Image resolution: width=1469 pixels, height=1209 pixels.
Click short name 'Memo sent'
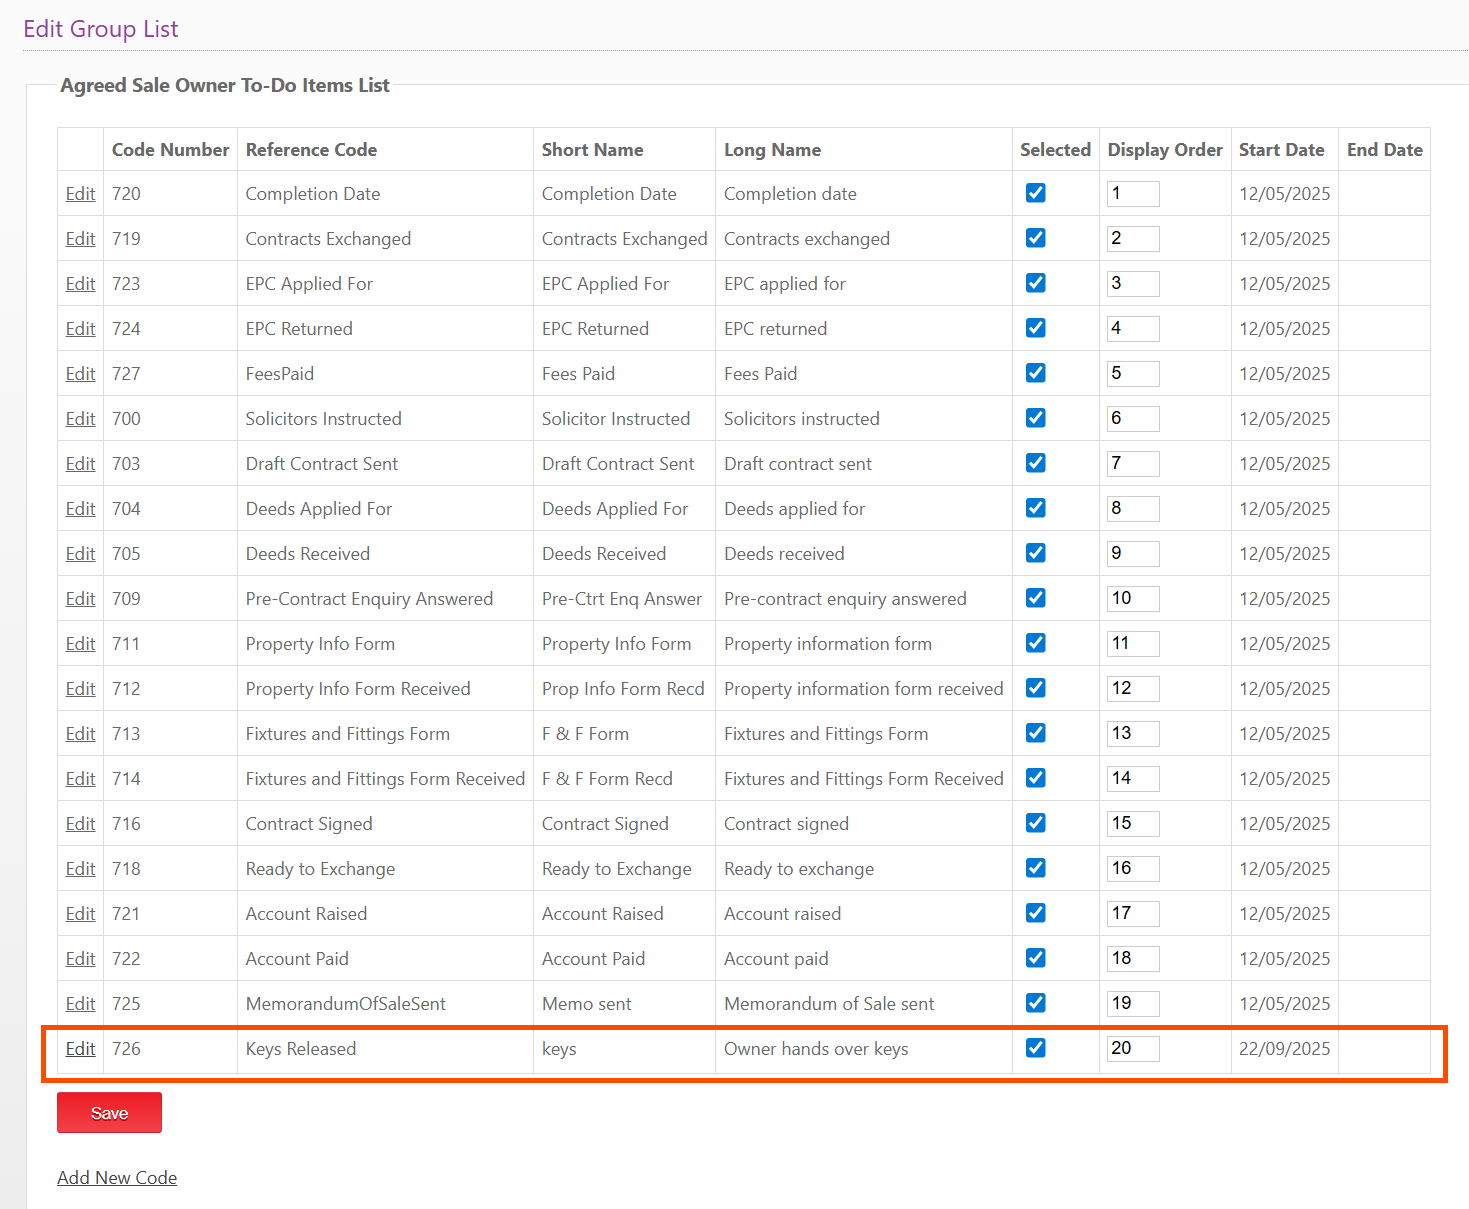pyautogui.click(x=586, y=1004)
